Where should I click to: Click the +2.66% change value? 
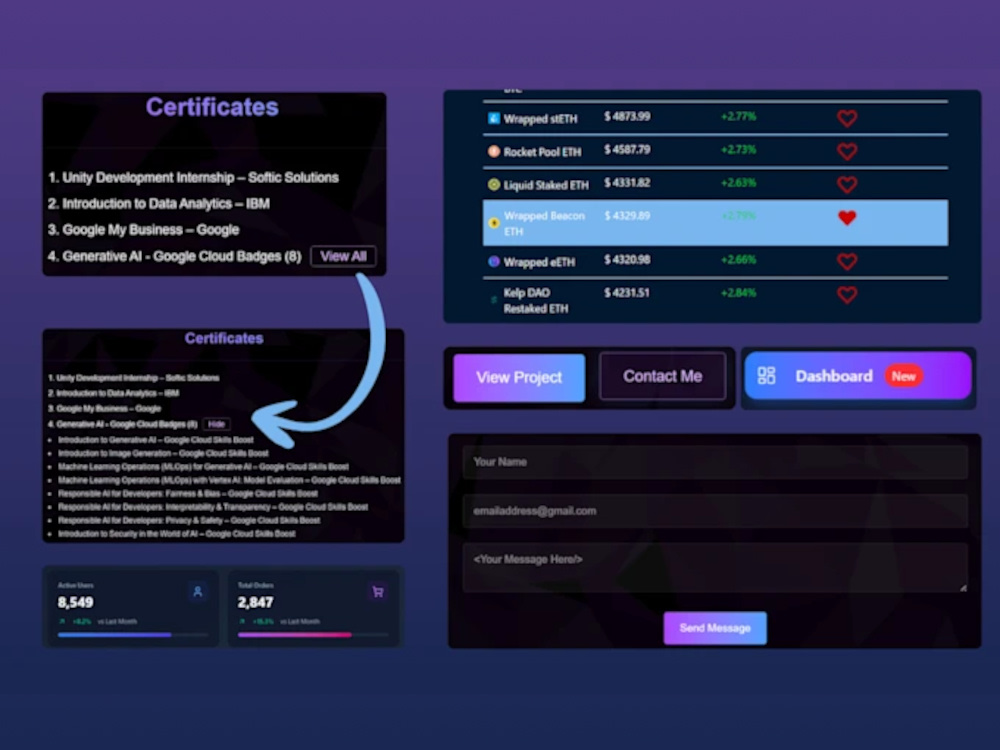[738, 260]
